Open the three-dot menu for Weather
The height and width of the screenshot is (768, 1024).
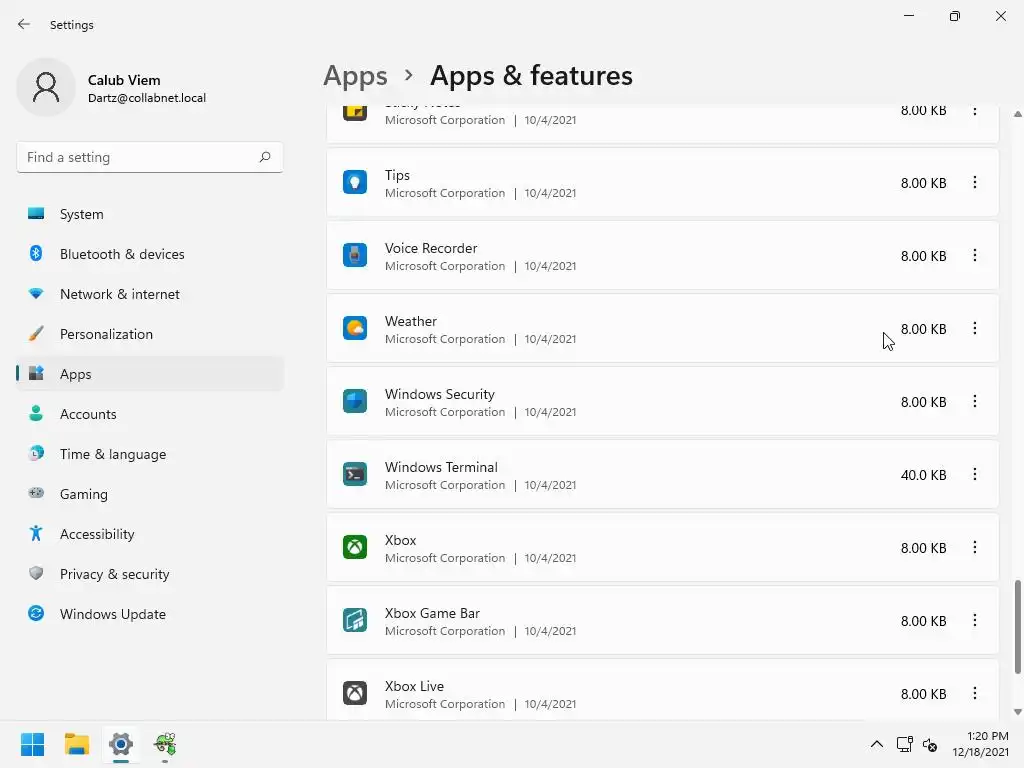(x=975, y=329)
